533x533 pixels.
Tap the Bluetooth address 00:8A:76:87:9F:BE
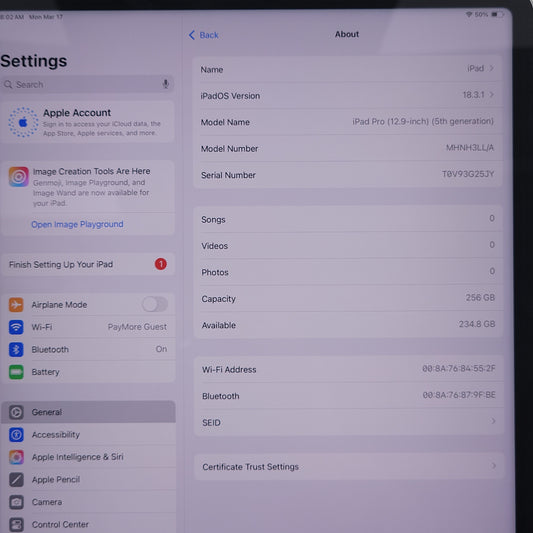459,395
